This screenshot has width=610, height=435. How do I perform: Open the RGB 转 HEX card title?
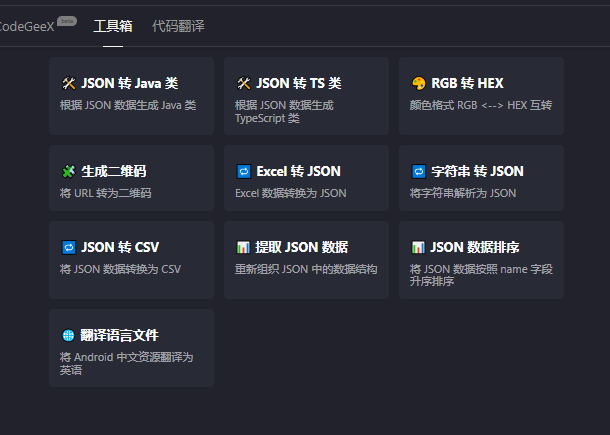(x=467, y=83)
